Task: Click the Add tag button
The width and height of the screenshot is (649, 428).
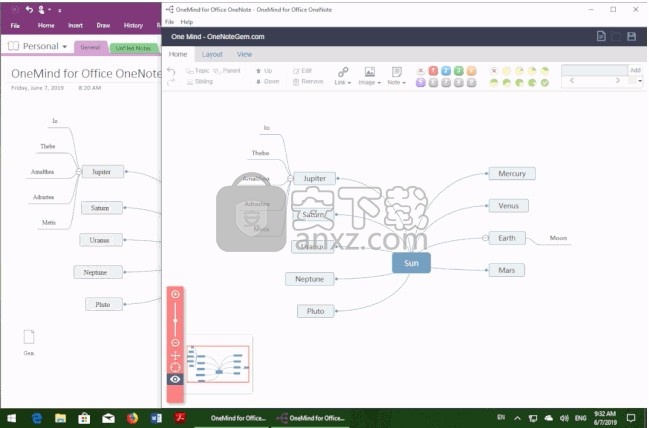Action: (x=635, y=70)
